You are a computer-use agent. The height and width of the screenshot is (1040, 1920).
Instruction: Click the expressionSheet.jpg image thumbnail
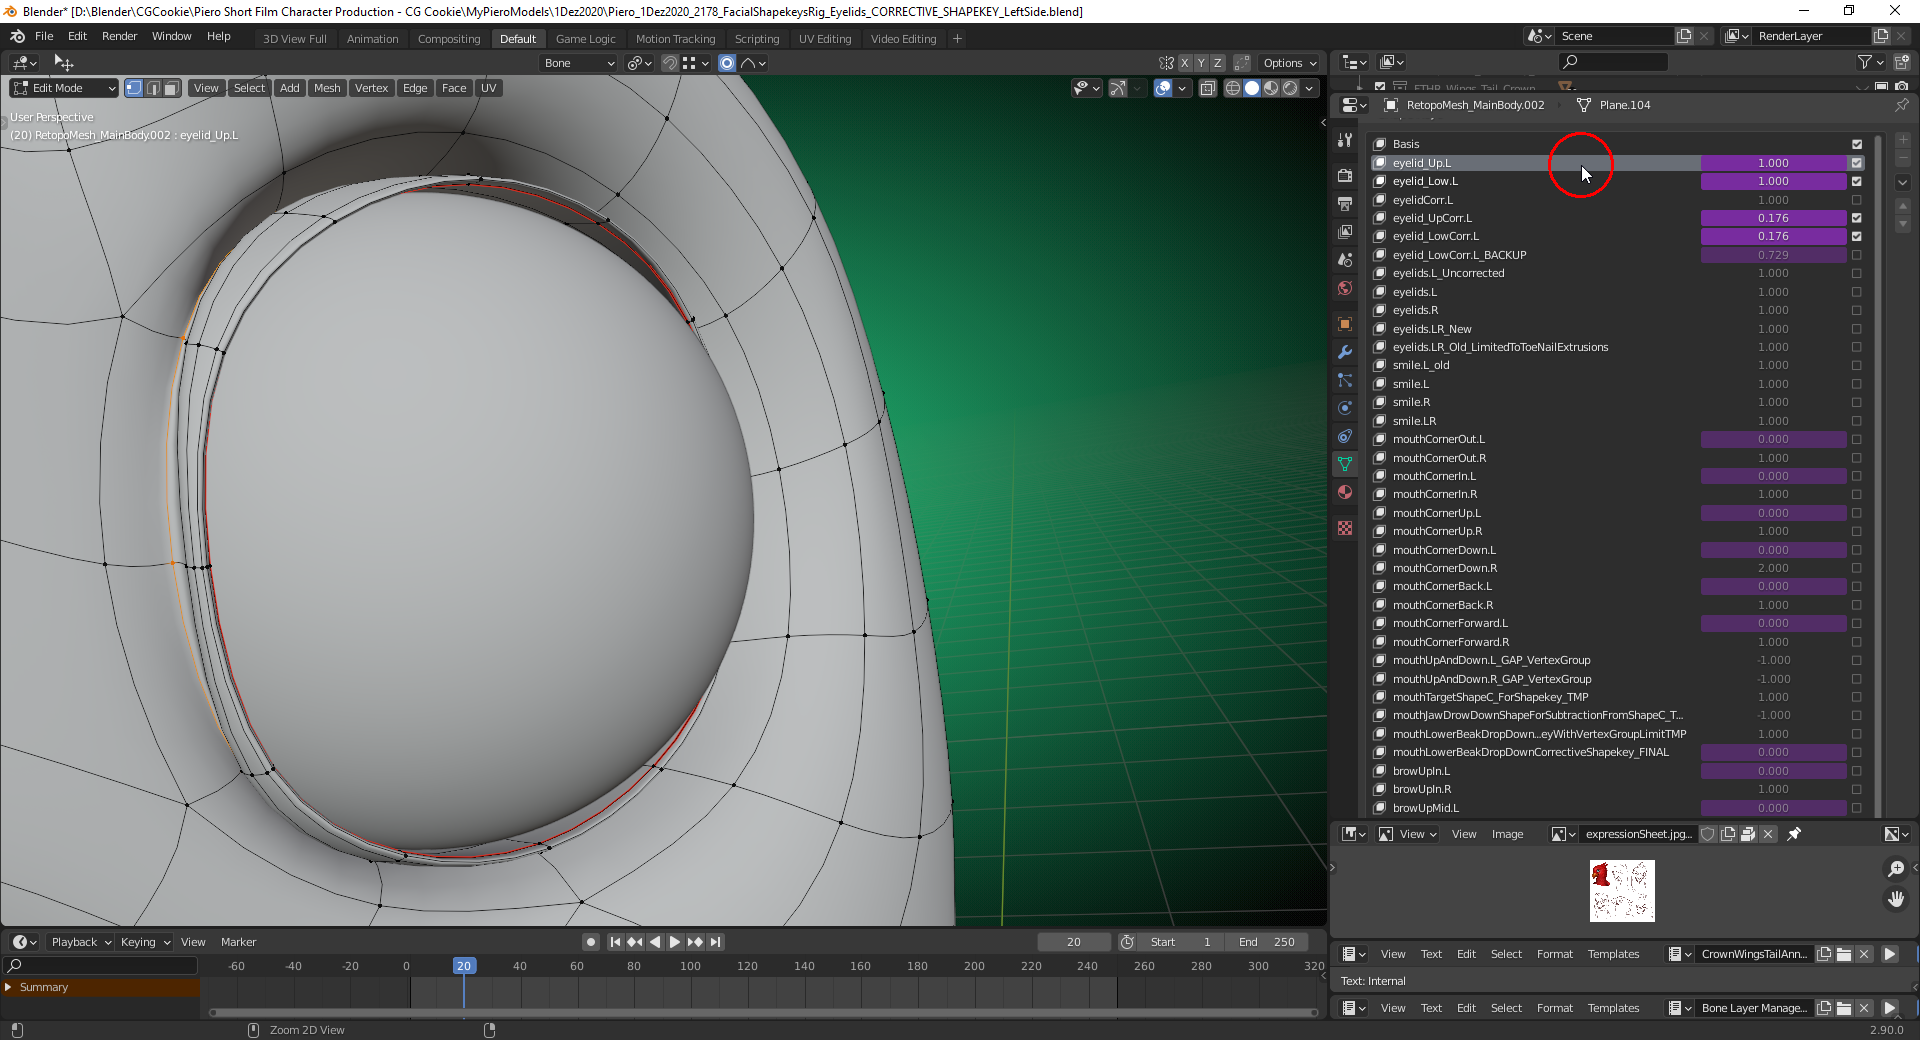click(x=1620, y=890)
